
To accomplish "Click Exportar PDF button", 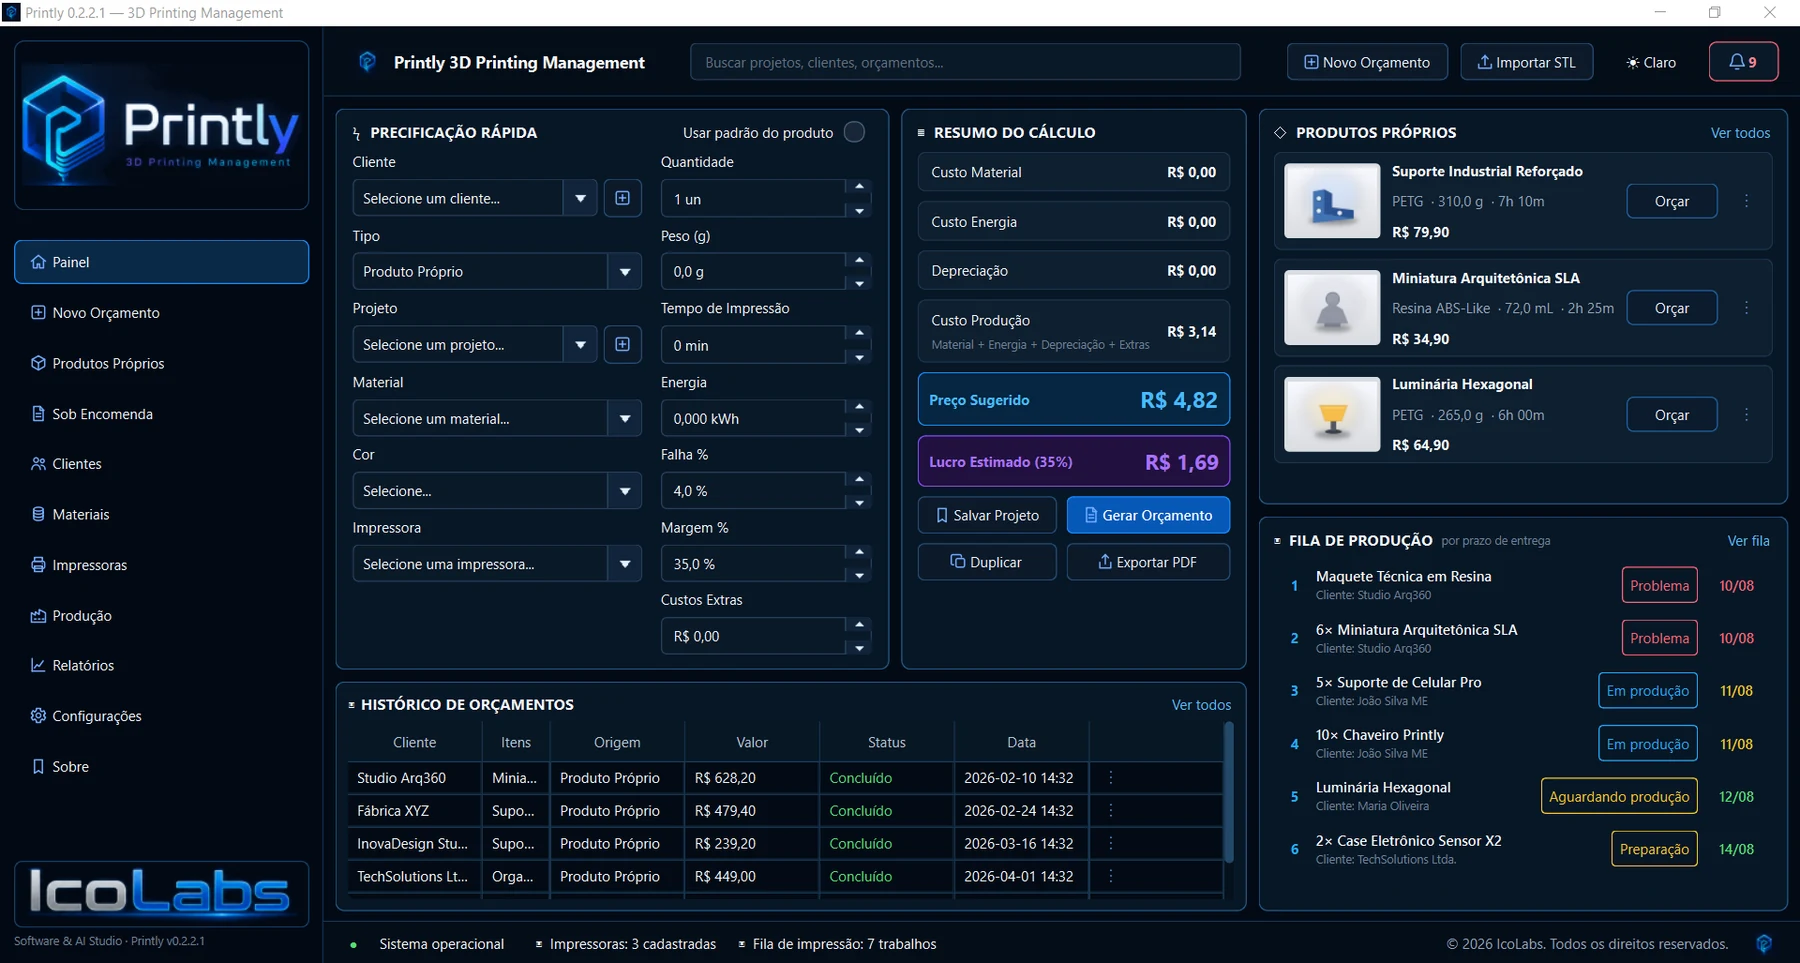I will pos(1148,562).
